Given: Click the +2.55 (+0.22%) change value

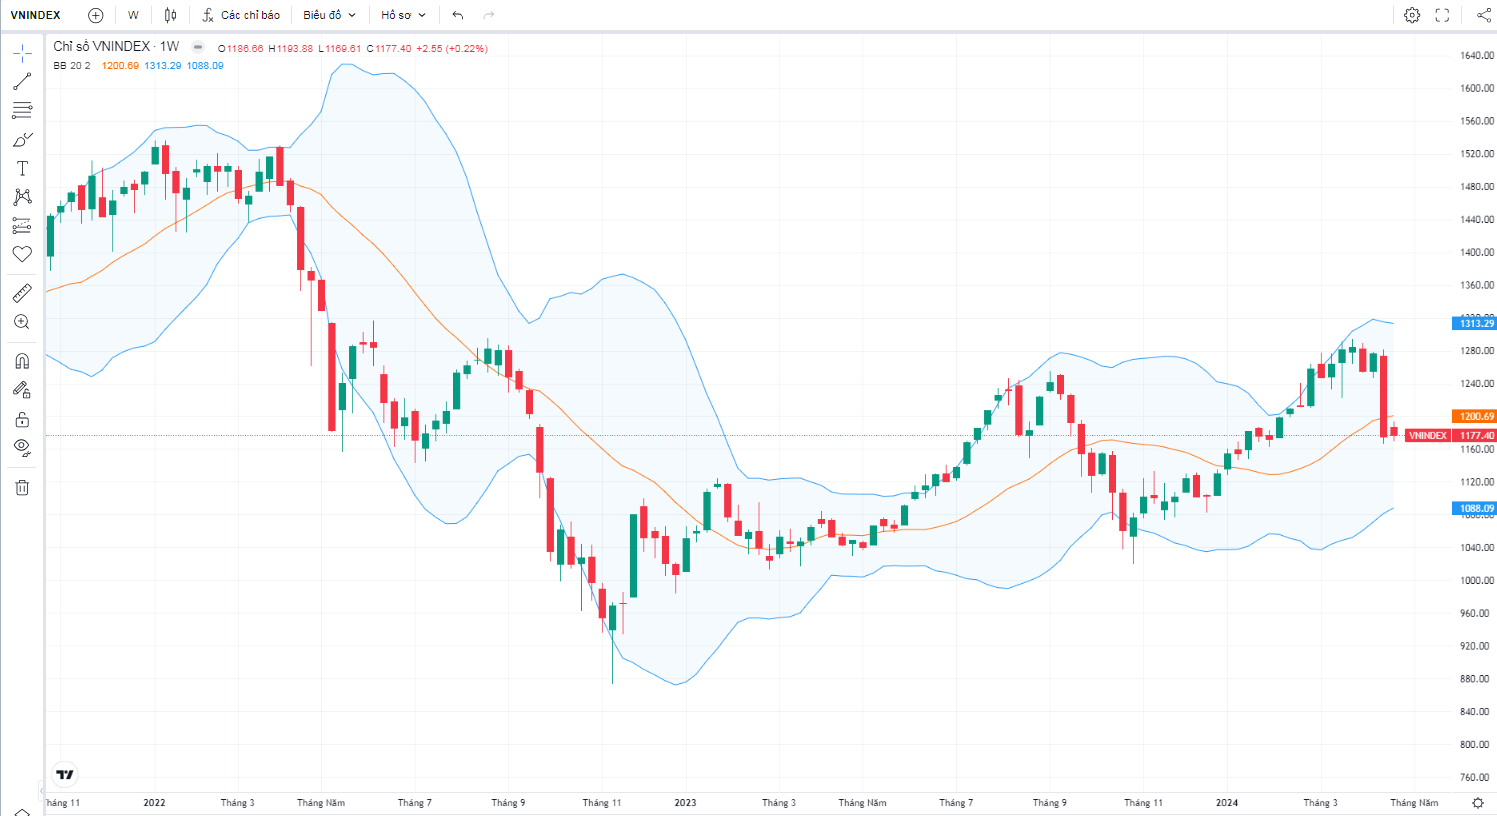Looking at the screenshot, I should tap(452, 48).
